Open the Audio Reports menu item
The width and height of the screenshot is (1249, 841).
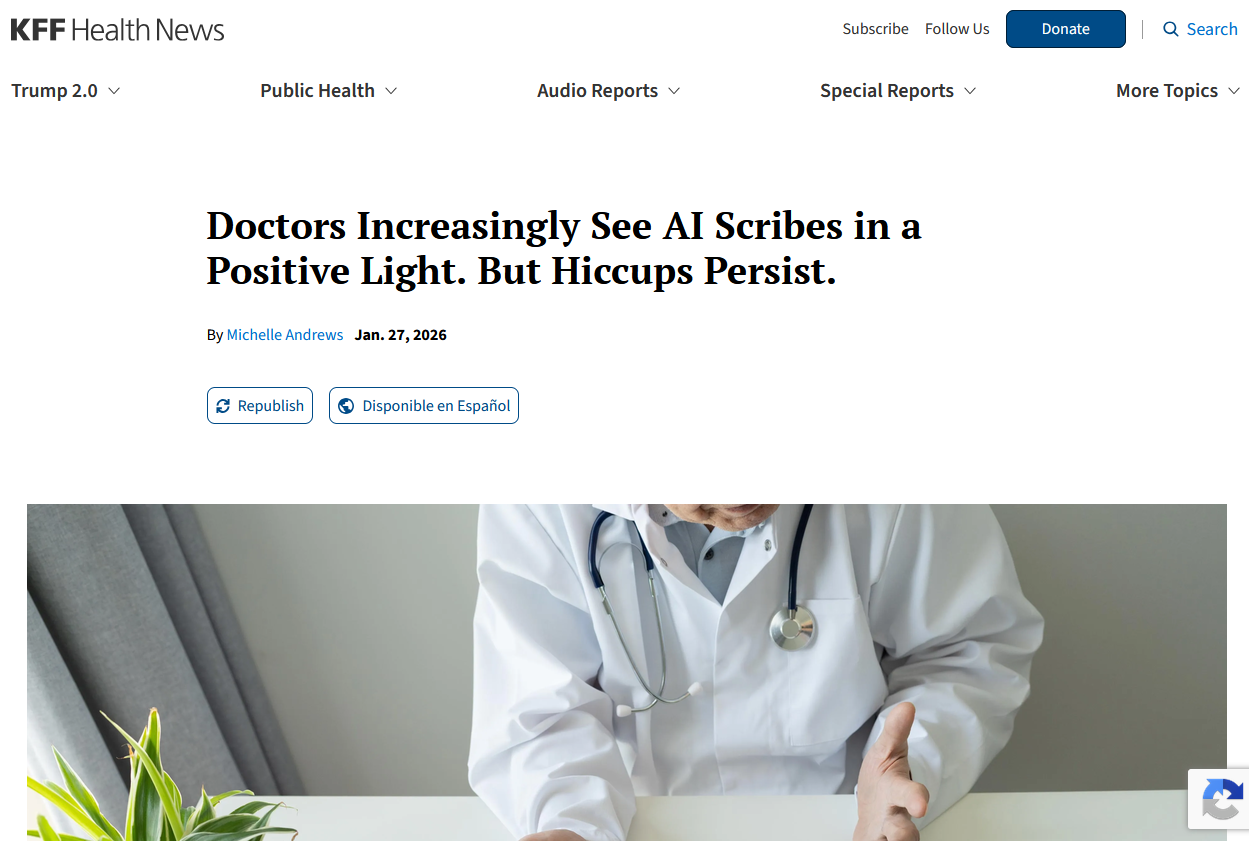597,91
